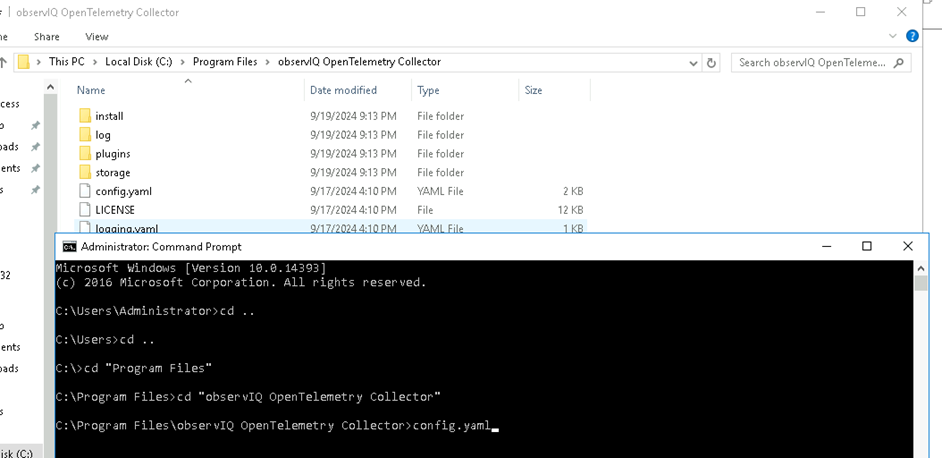Viewport: 942px width, 458px height.
Task: Refresh the current folder view
Action: tap(711, 62)
